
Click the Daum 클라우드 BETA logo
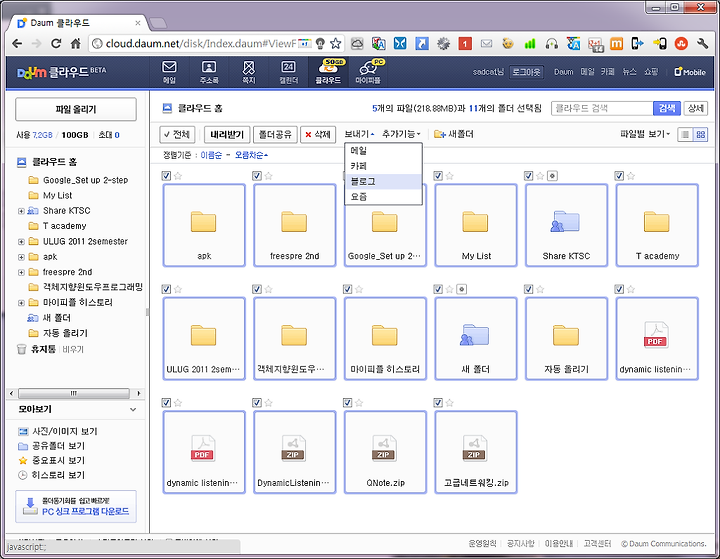(x=62, y=72)
